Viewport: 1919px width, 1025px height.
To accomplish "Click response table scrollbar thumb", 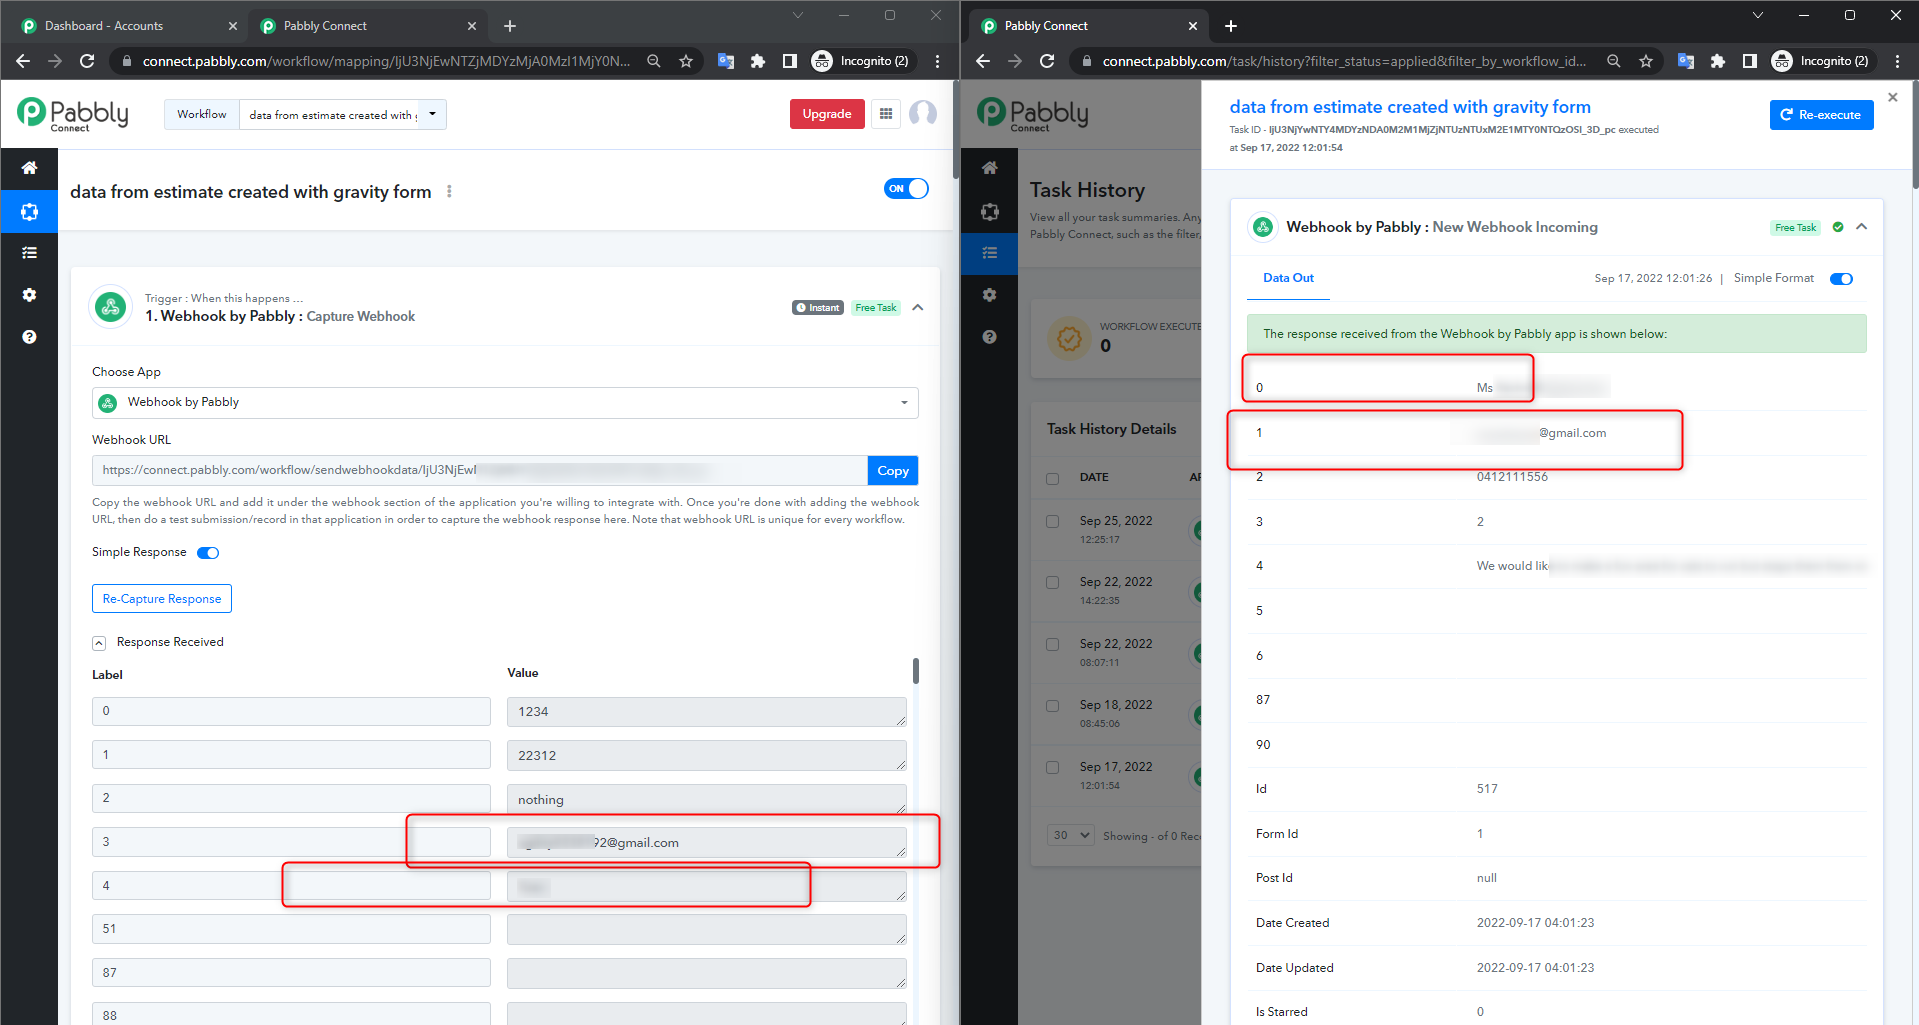I will (x=916, y=671).
